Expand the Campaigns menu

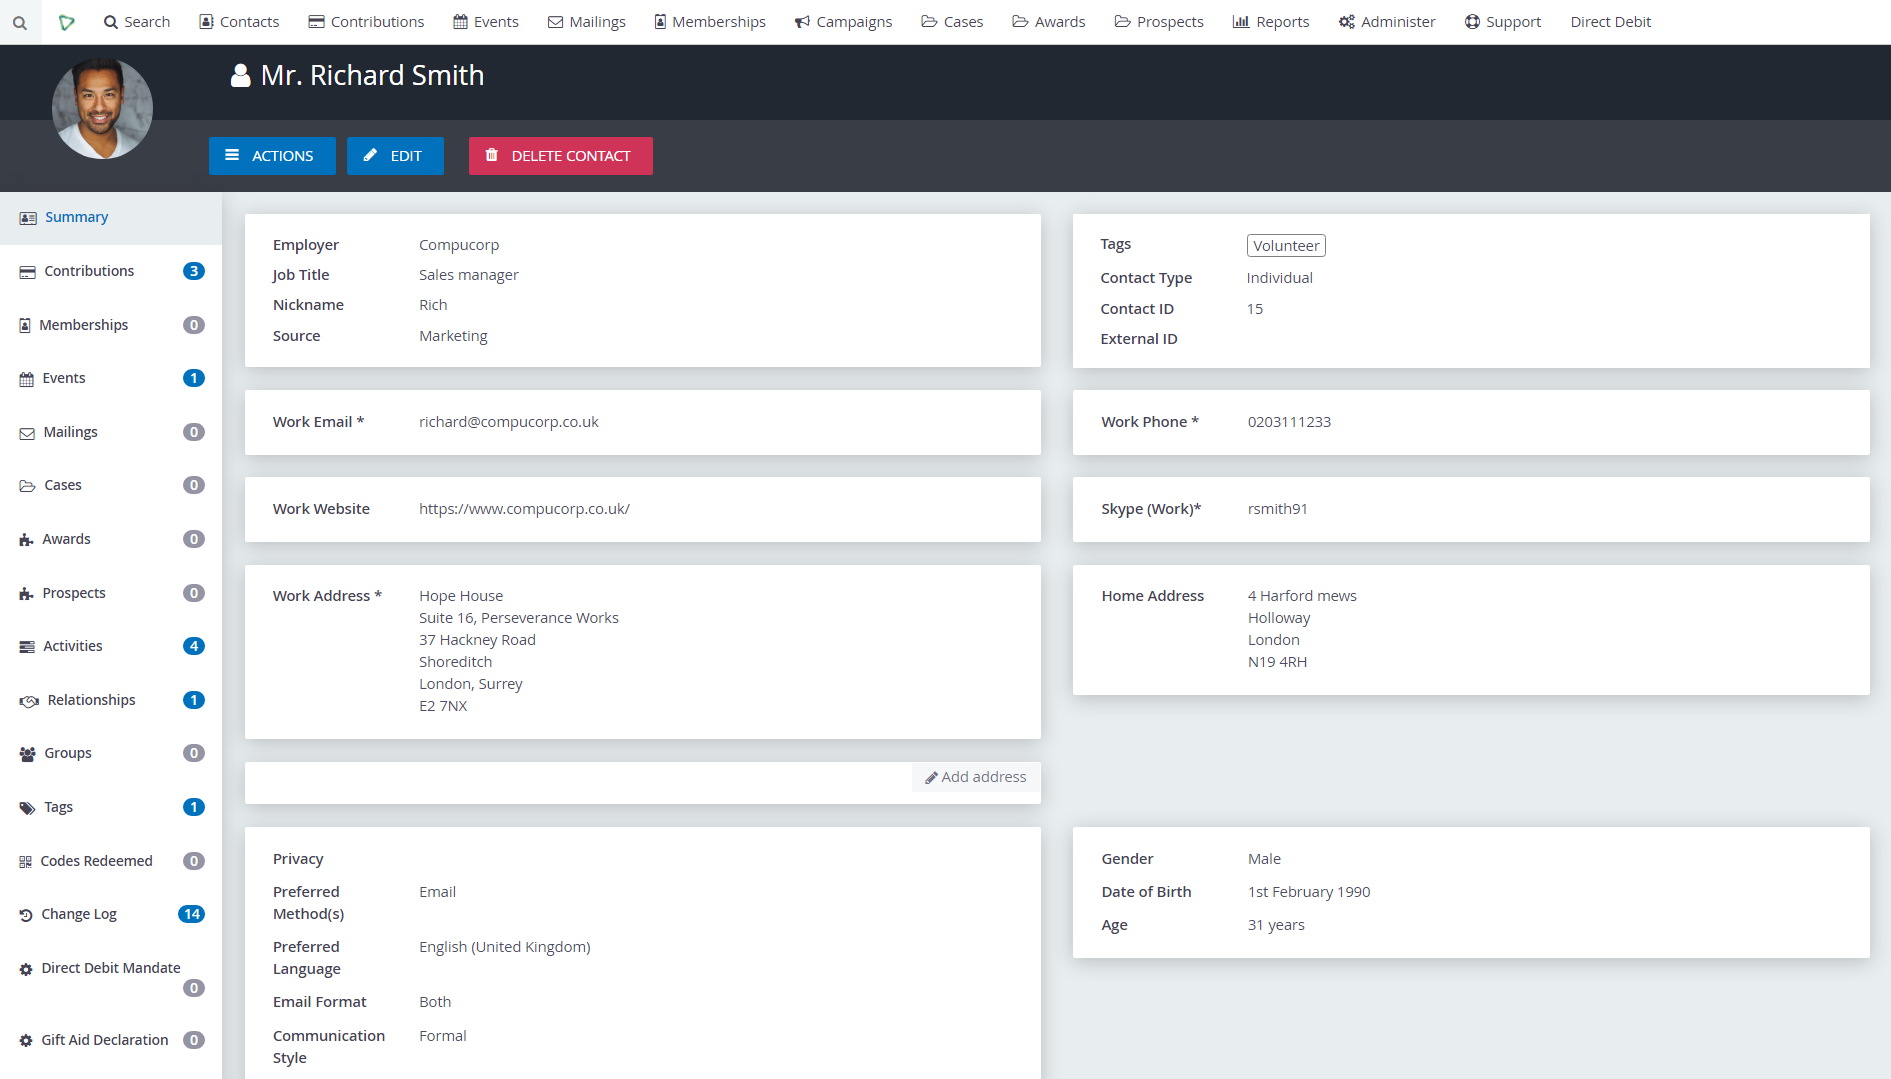(843, 21)
